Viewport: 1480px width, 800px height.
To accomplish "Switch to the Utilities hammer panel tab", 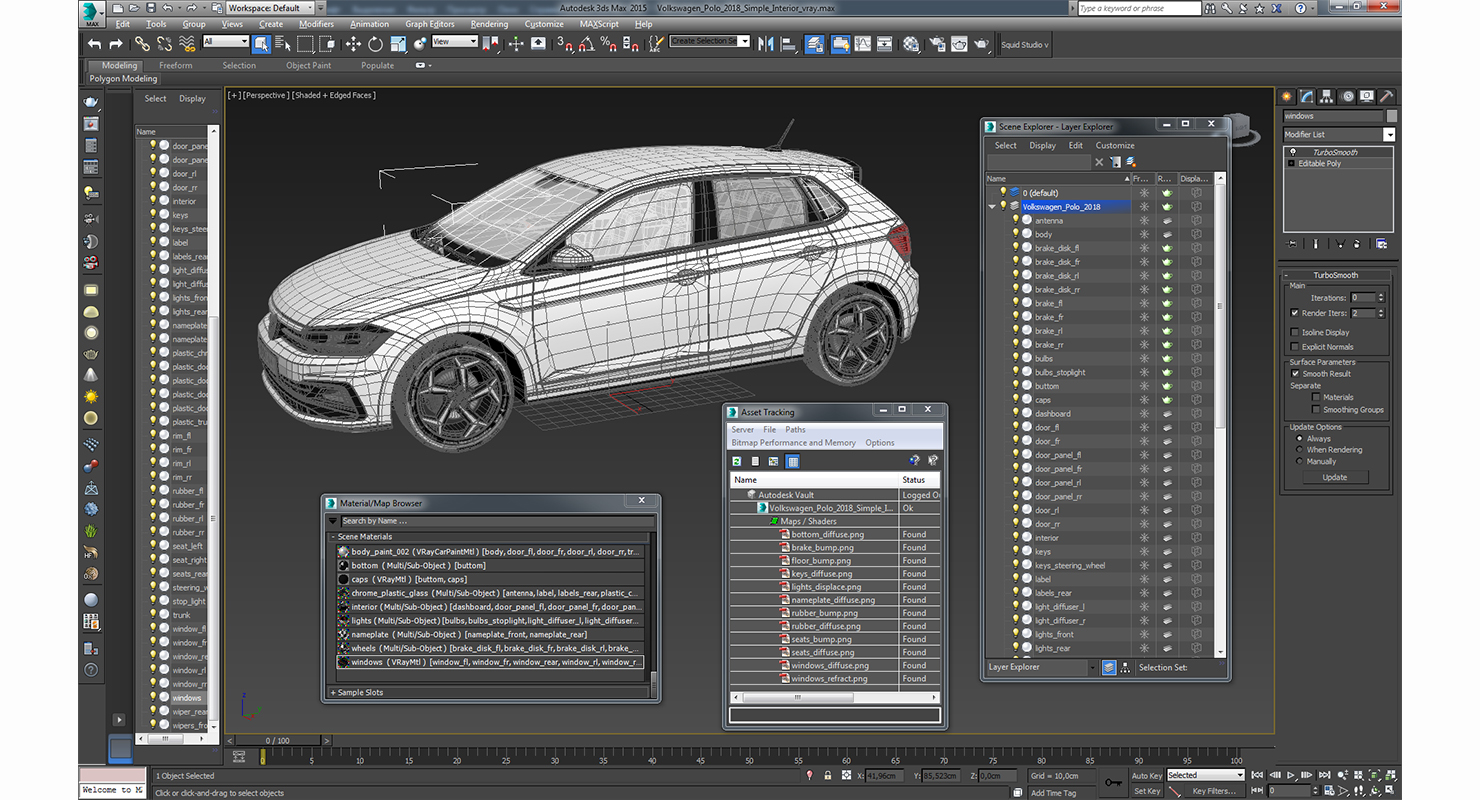I will tap(1386, 97).
